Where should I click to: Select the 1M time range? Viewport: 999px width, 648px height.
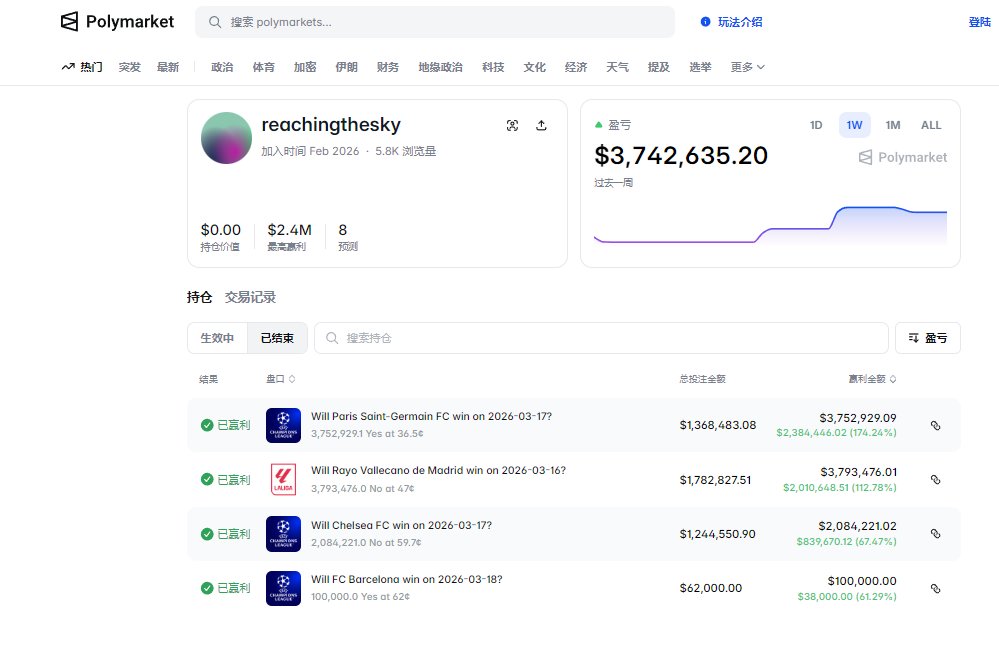[893, 126]
